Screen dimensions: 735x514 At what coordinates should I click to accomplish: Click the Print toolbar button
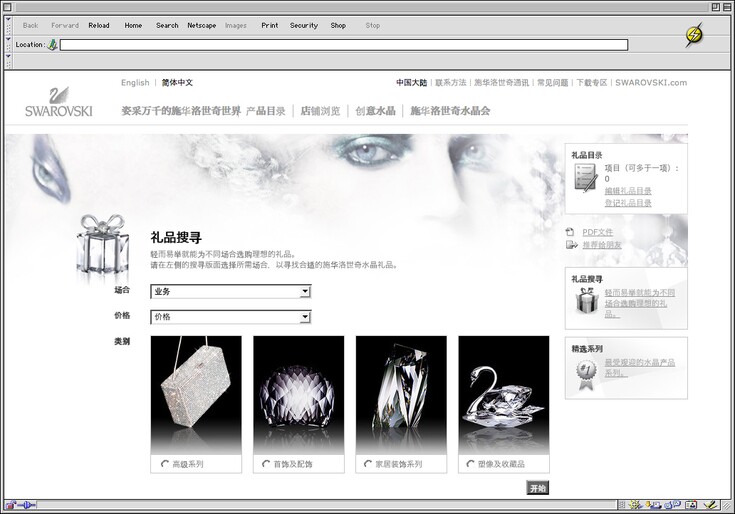click(270, 25)
